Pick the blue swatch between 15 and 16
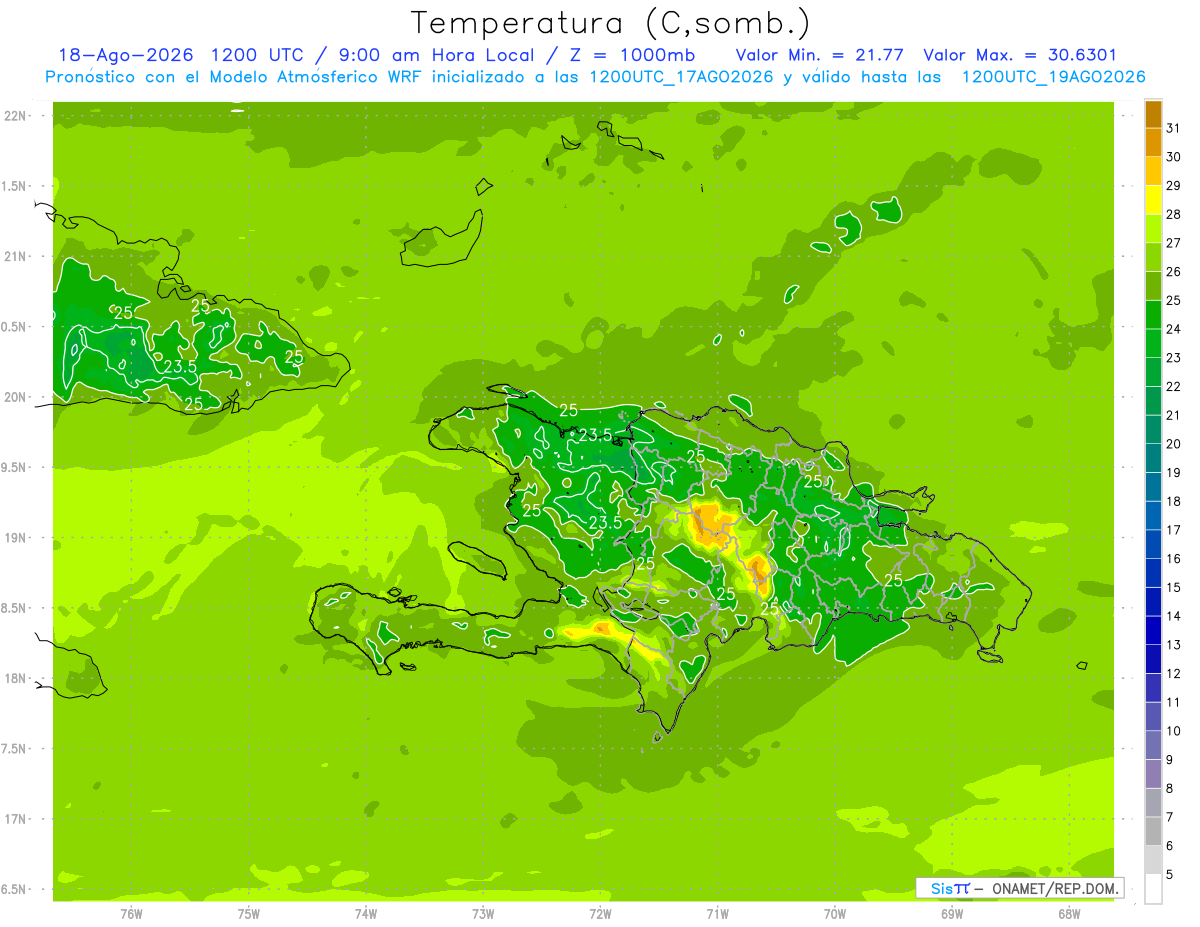 click(x=1153, y=573)
